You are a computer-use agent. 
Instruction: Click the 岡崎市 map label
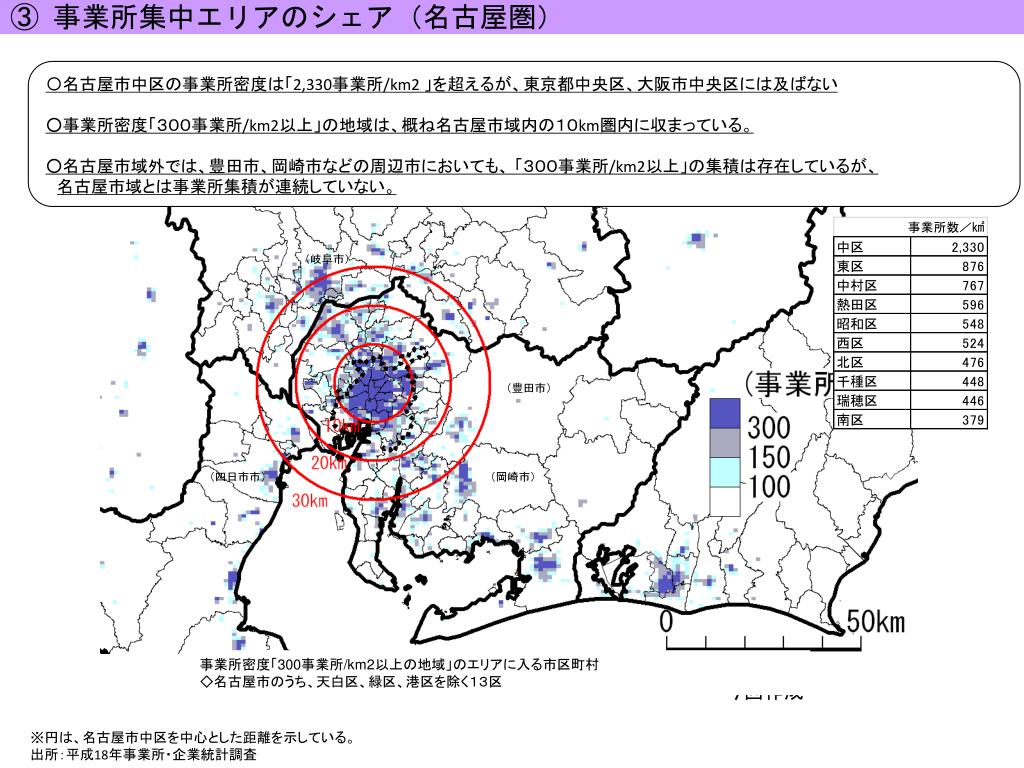coord(513,477)
